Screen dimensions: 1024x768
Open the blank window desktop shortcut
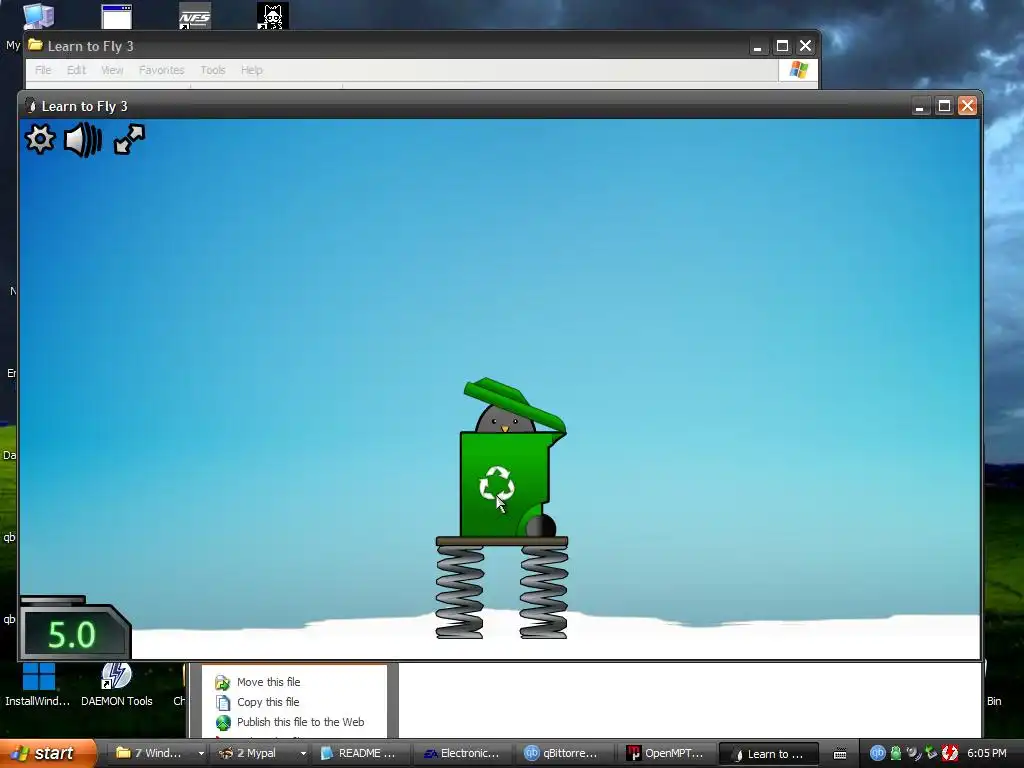tap(117, 16)
